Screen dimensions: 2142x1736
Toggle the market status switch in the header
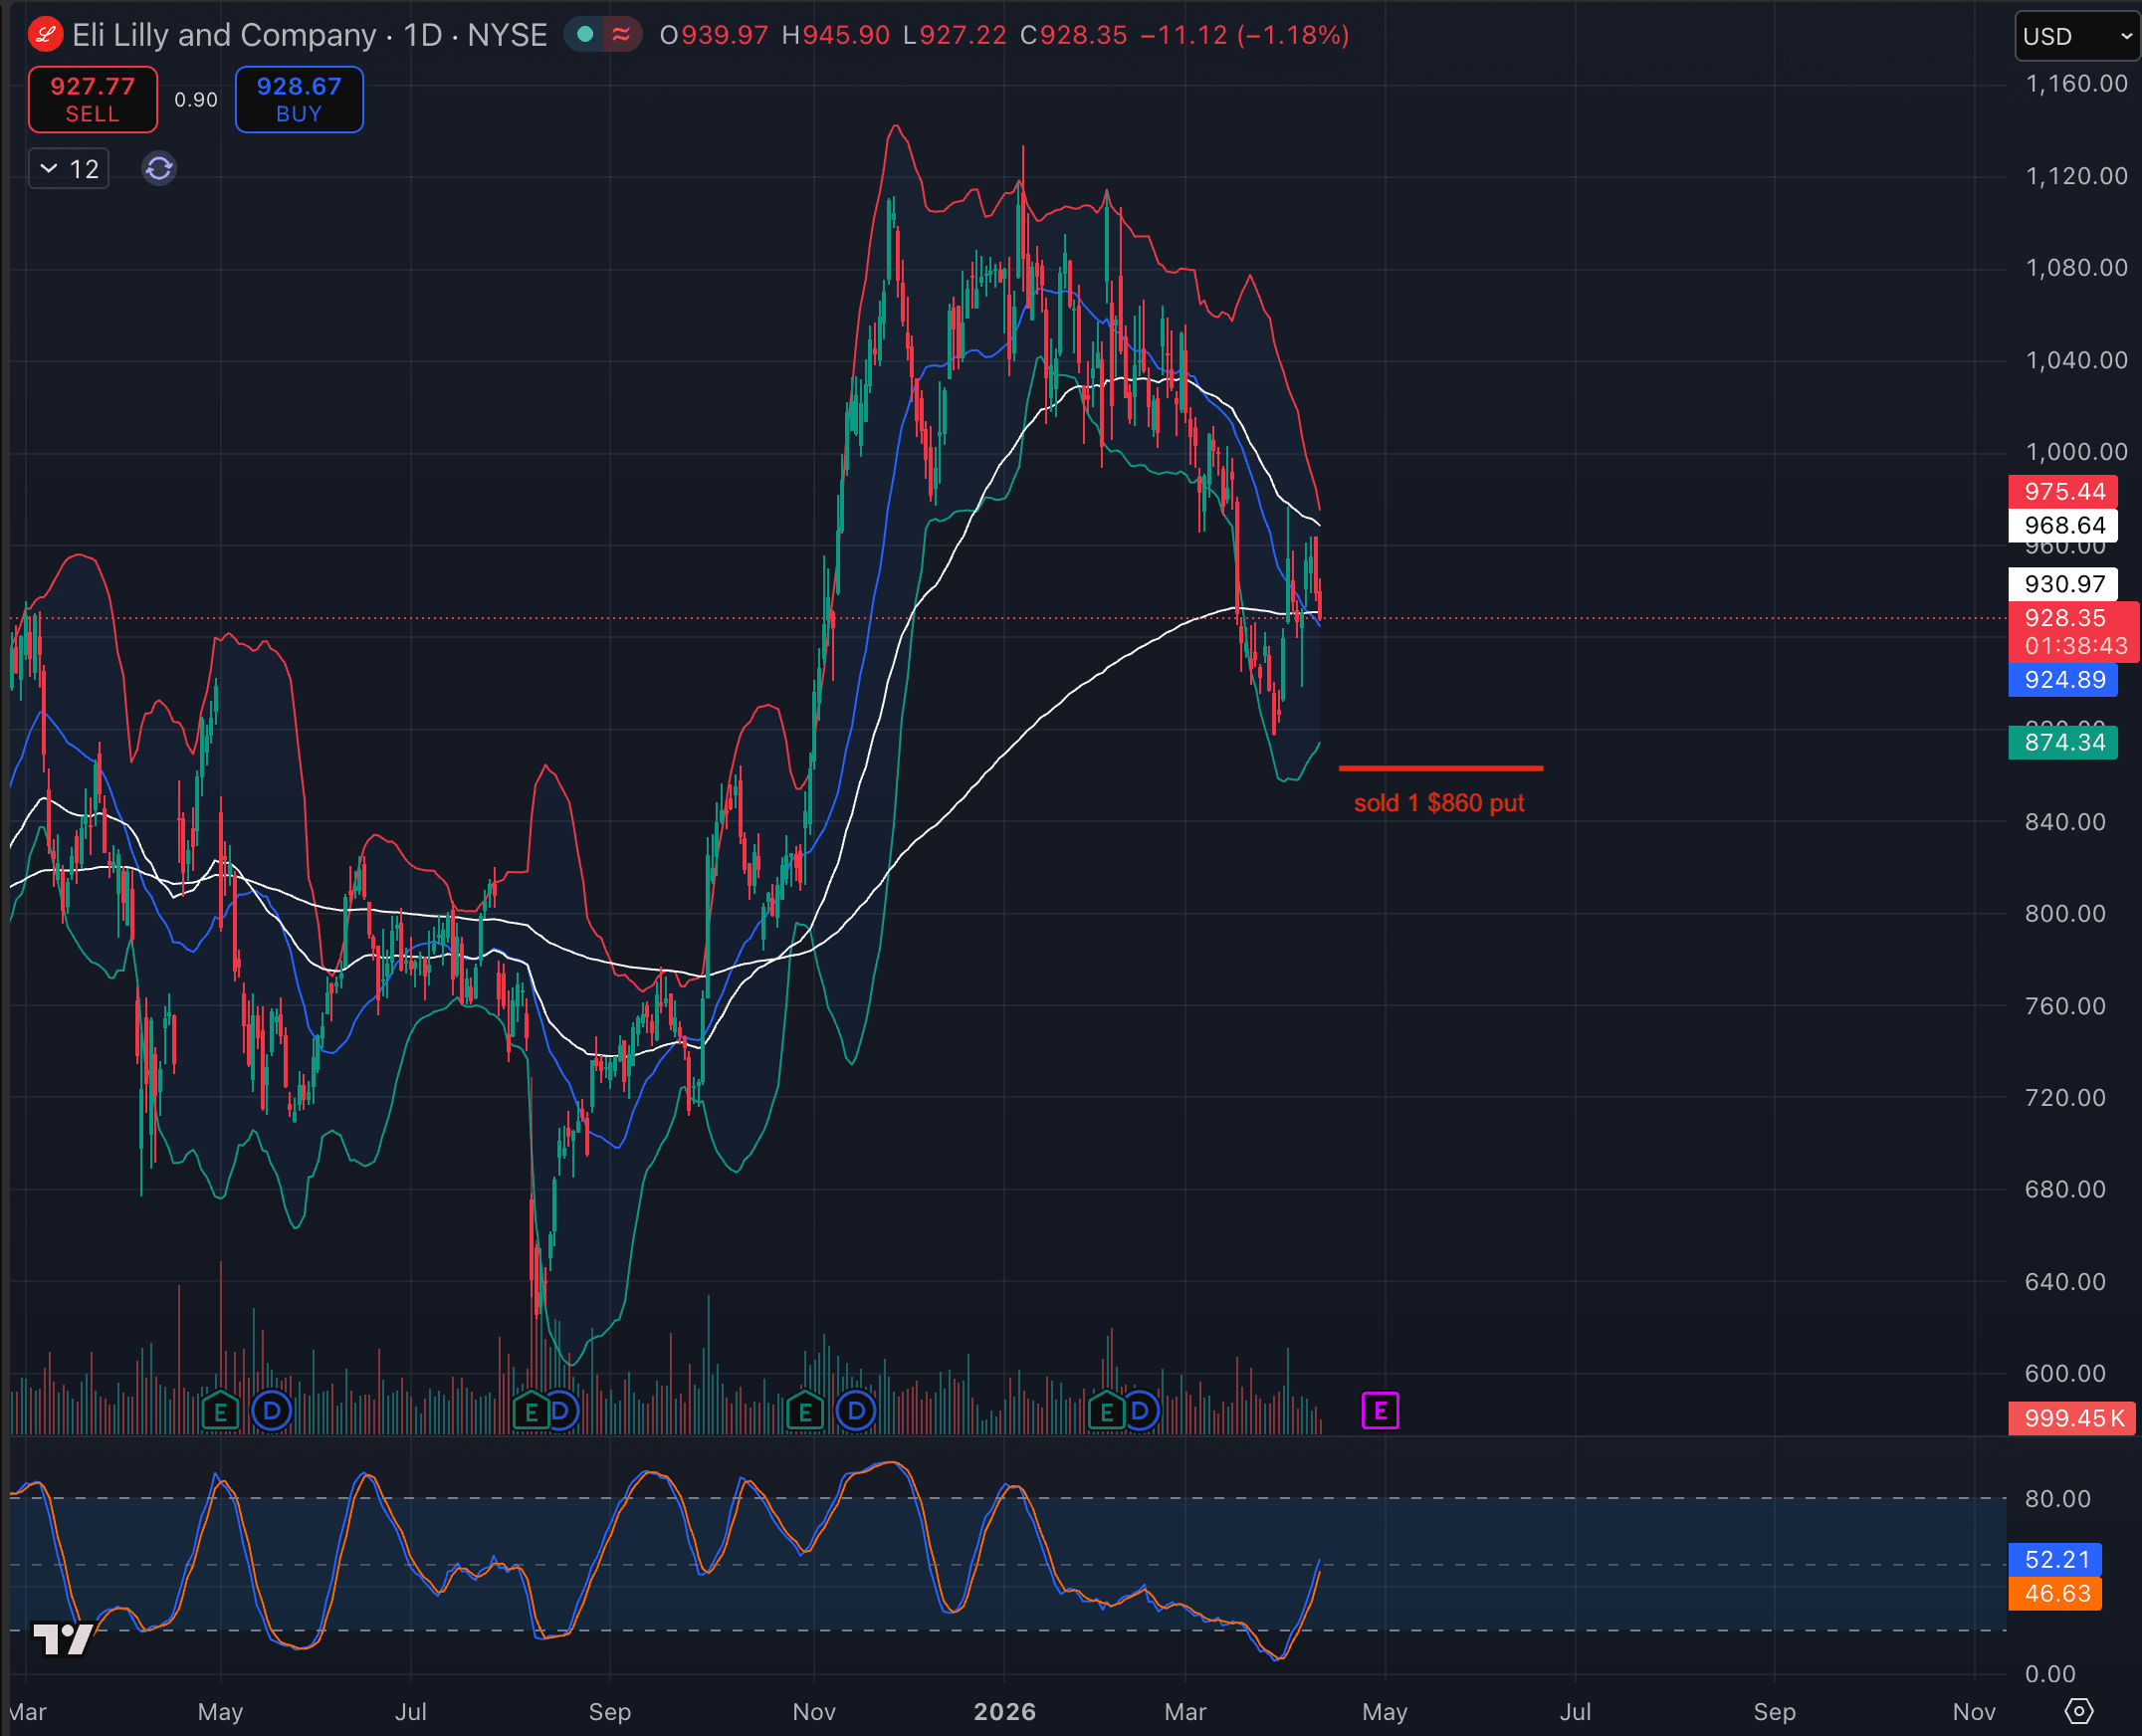(584, 33)
